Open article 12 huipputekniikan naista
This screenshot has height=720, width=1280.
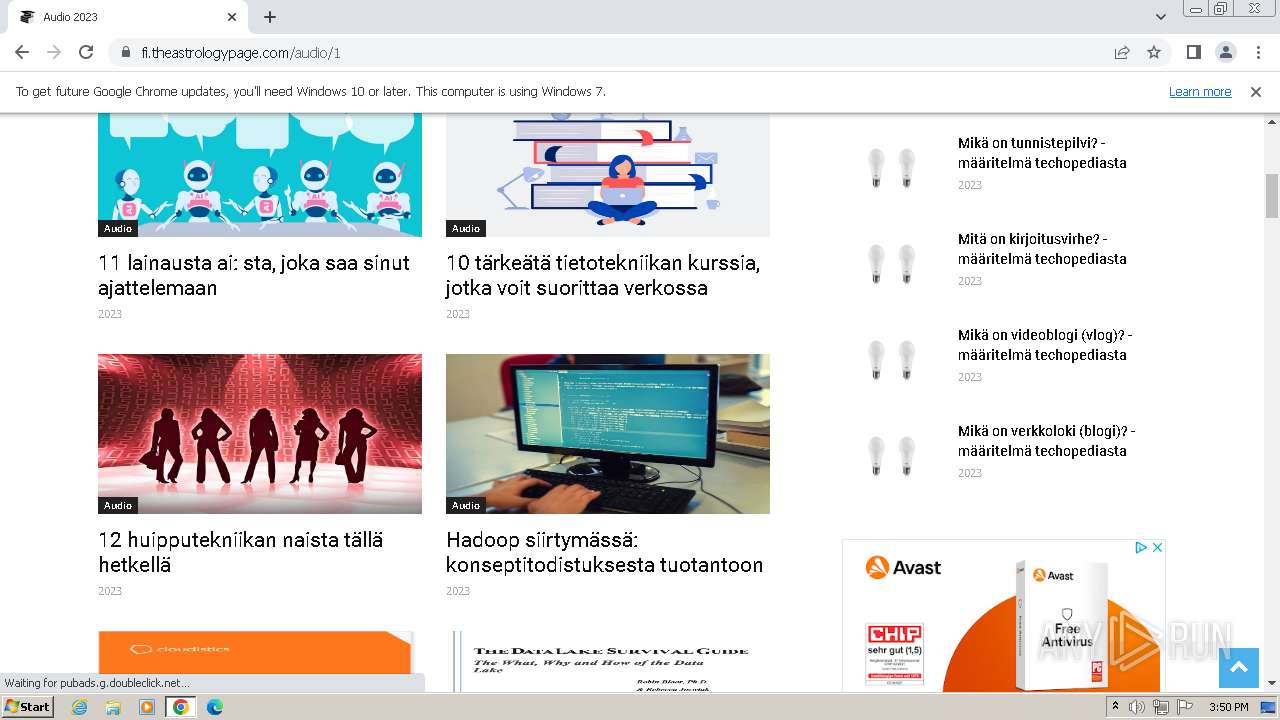click(241, 552)
